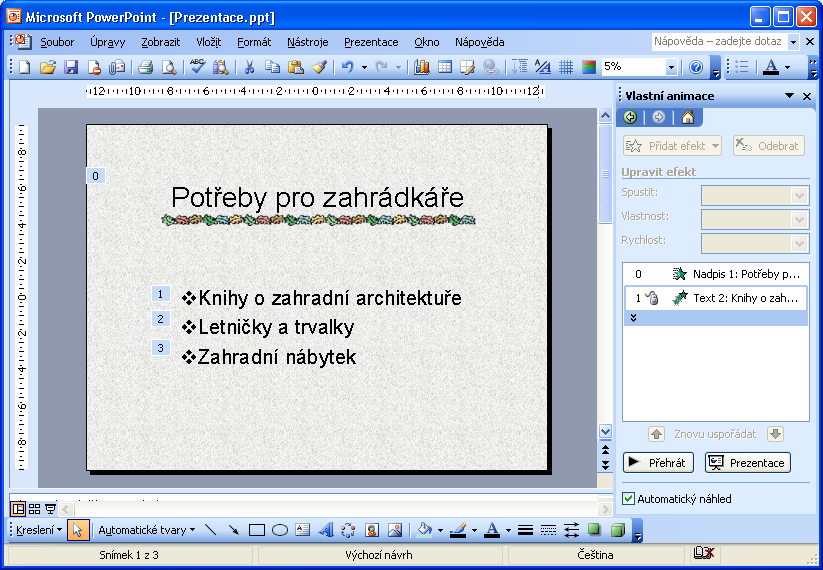Click the Print icon
Screen dimensions: 823x570
(x=145, y=67)
